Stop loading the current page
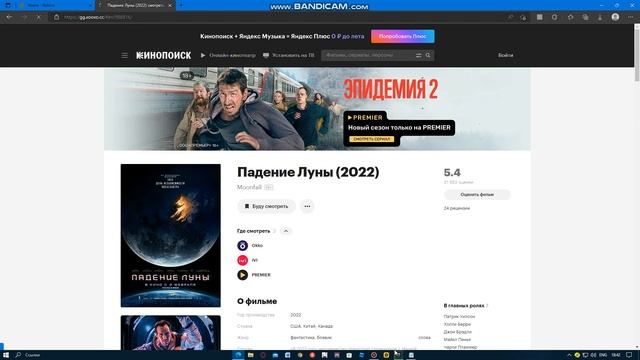640x360 pixels. tap(38, 17)
